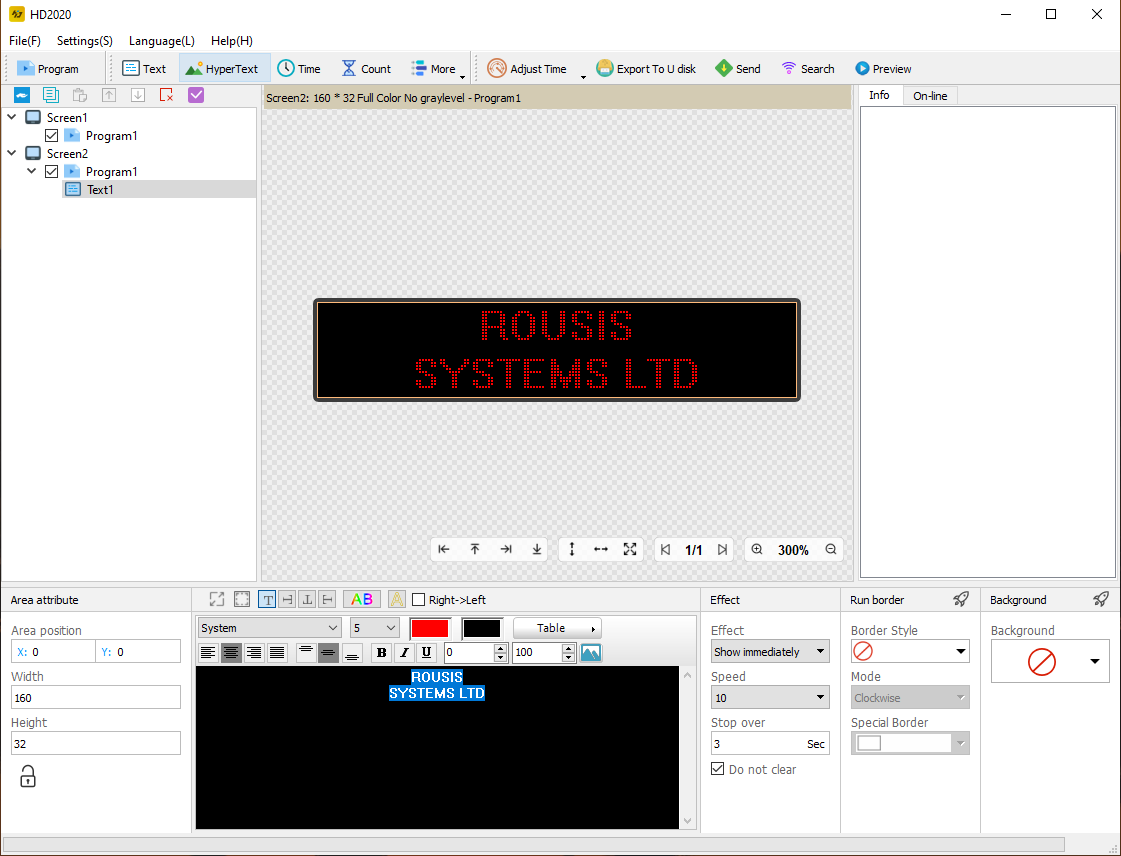The height and width of the screenshot is (856, 1121).
Task: Add a Text area from toolbar
Action: click(144, 69)
